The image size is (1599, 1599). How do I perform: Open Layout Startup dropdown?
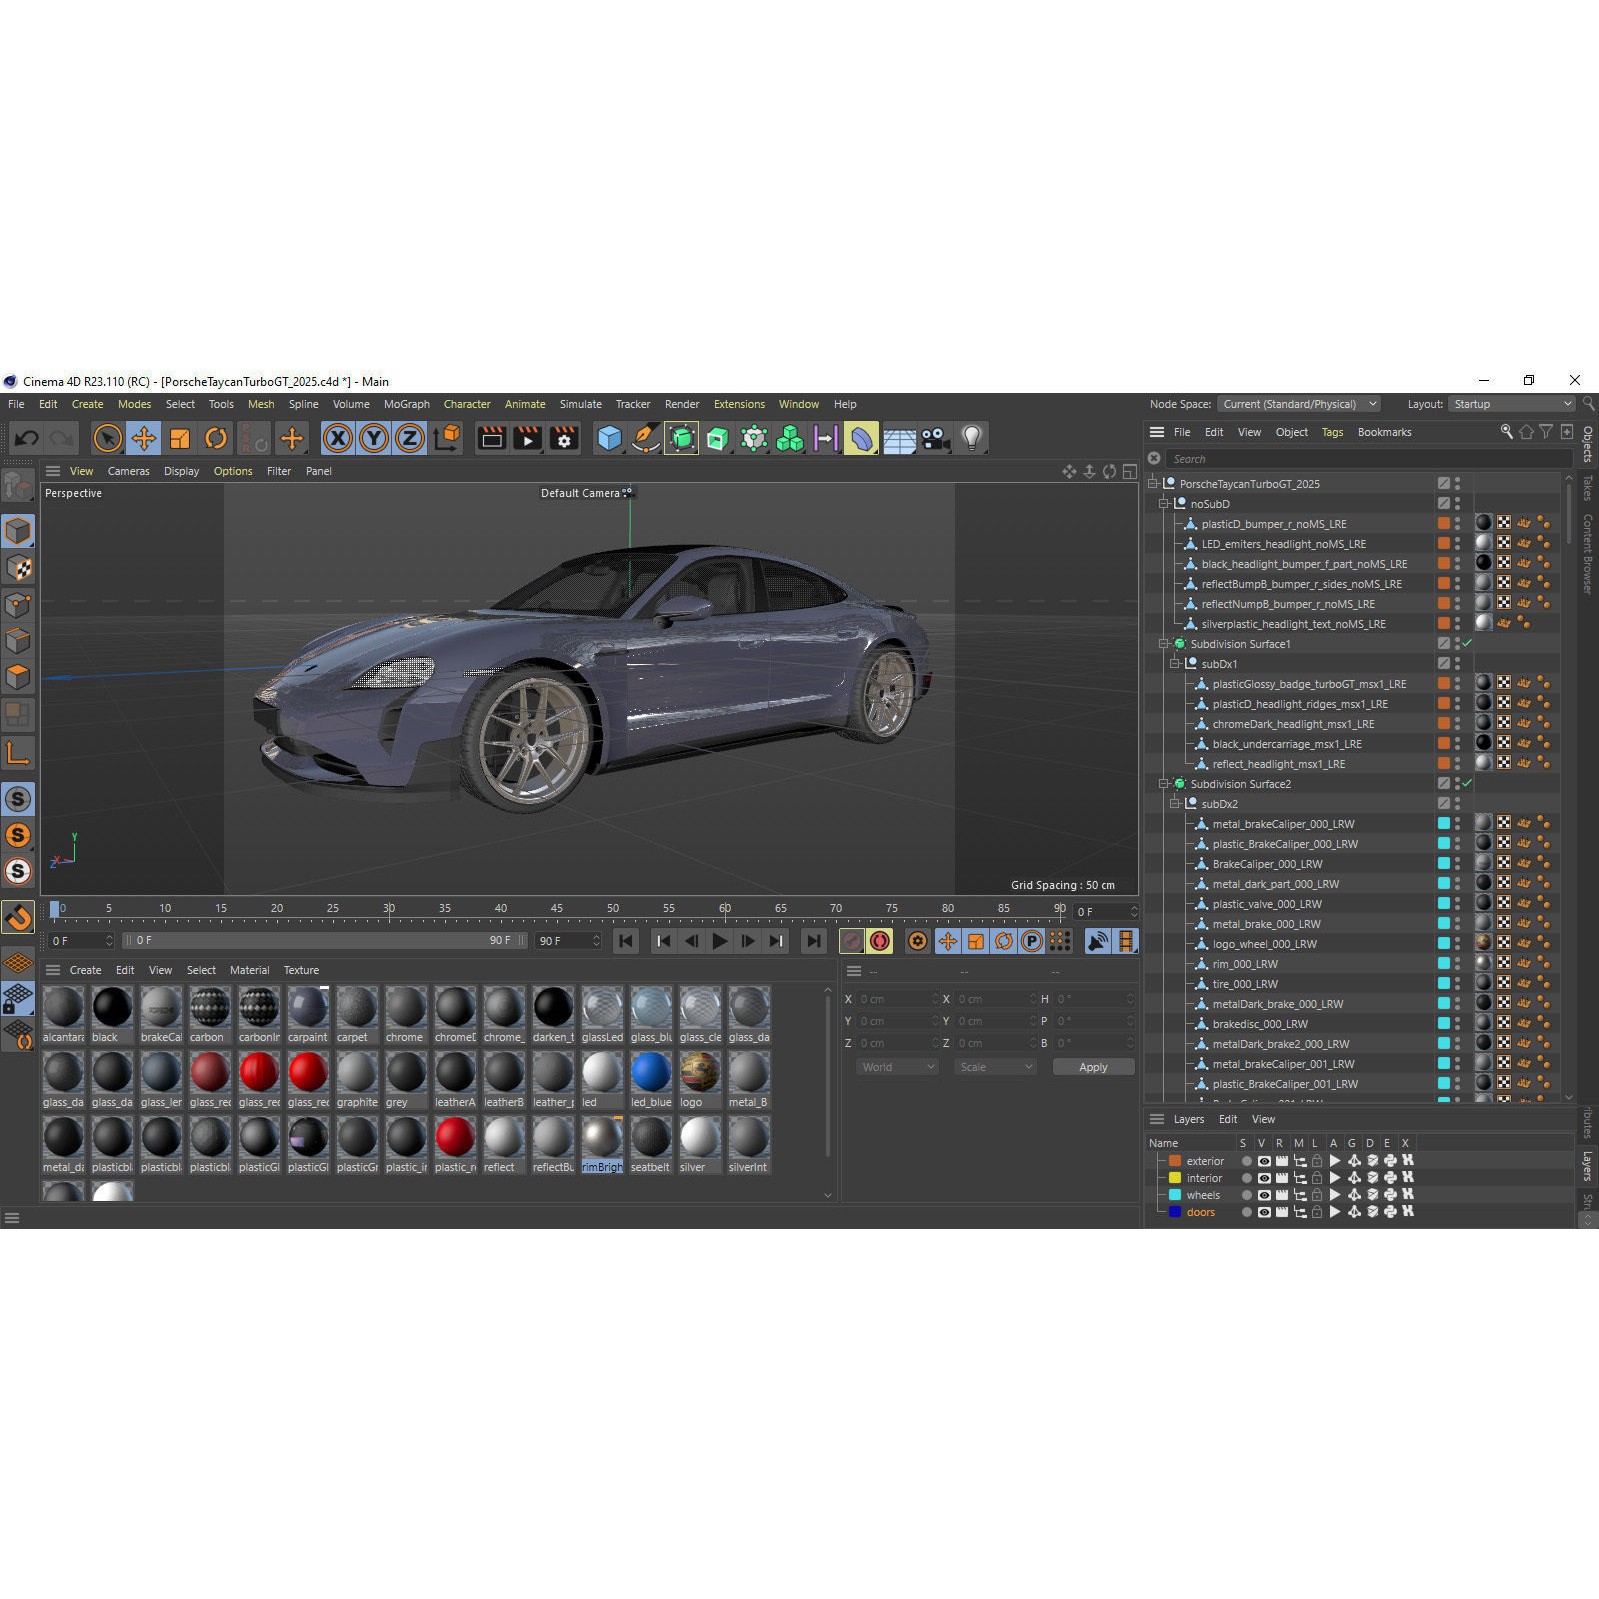(1512, 404)
